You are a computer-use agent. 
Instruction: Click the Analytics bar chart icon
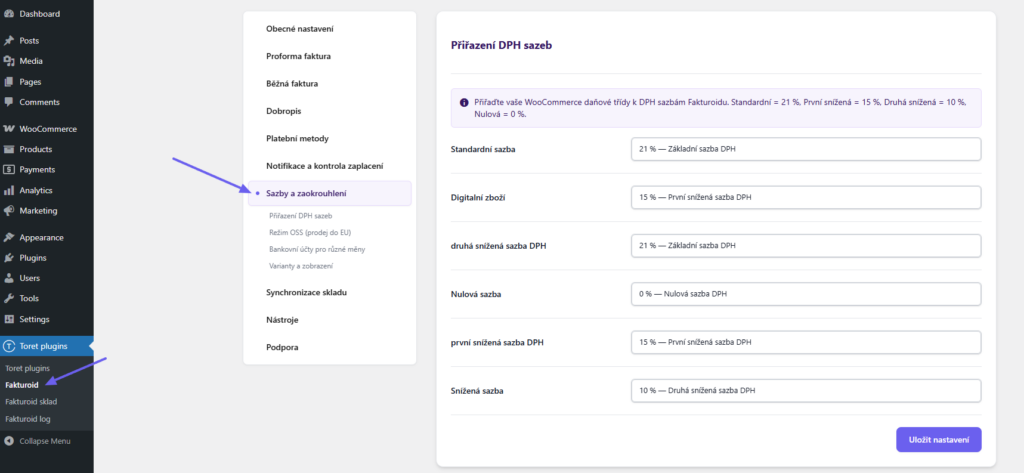click(9, 190)
